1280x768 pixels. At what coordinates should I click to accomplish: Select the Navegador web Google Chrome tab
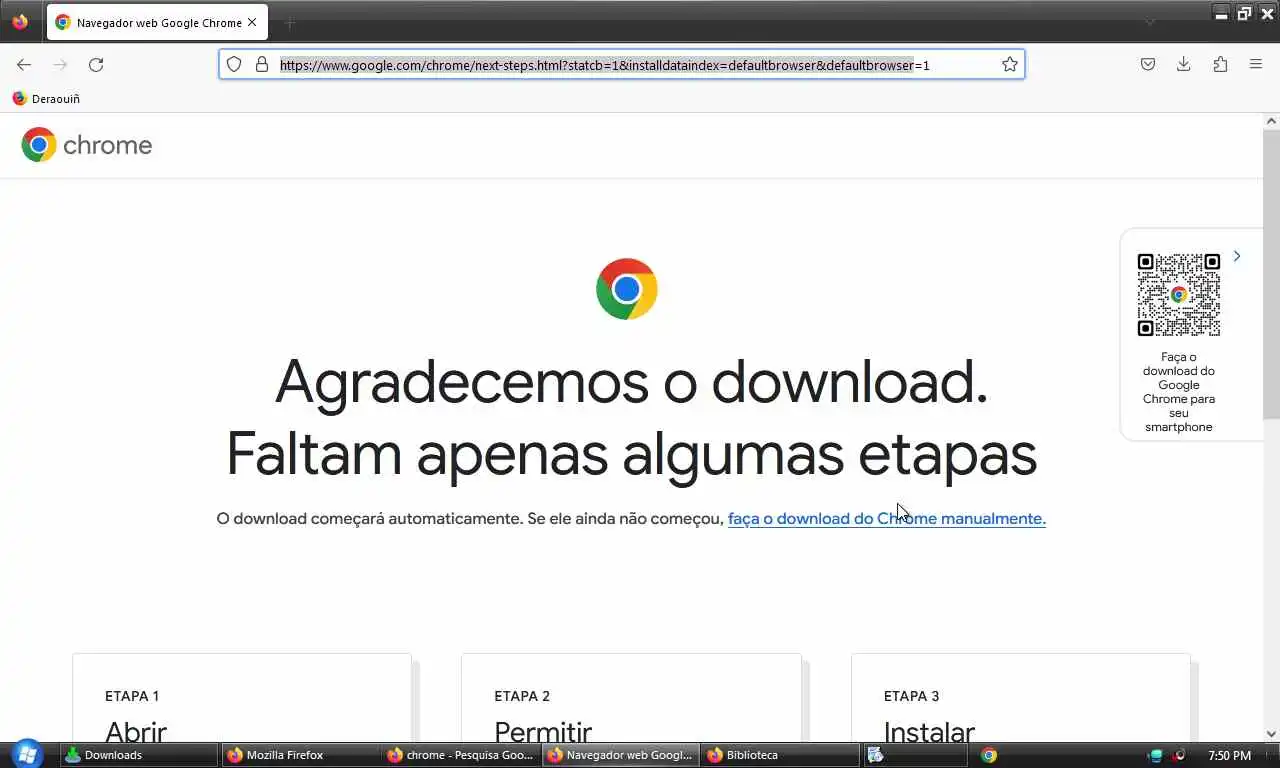point(157,22)
